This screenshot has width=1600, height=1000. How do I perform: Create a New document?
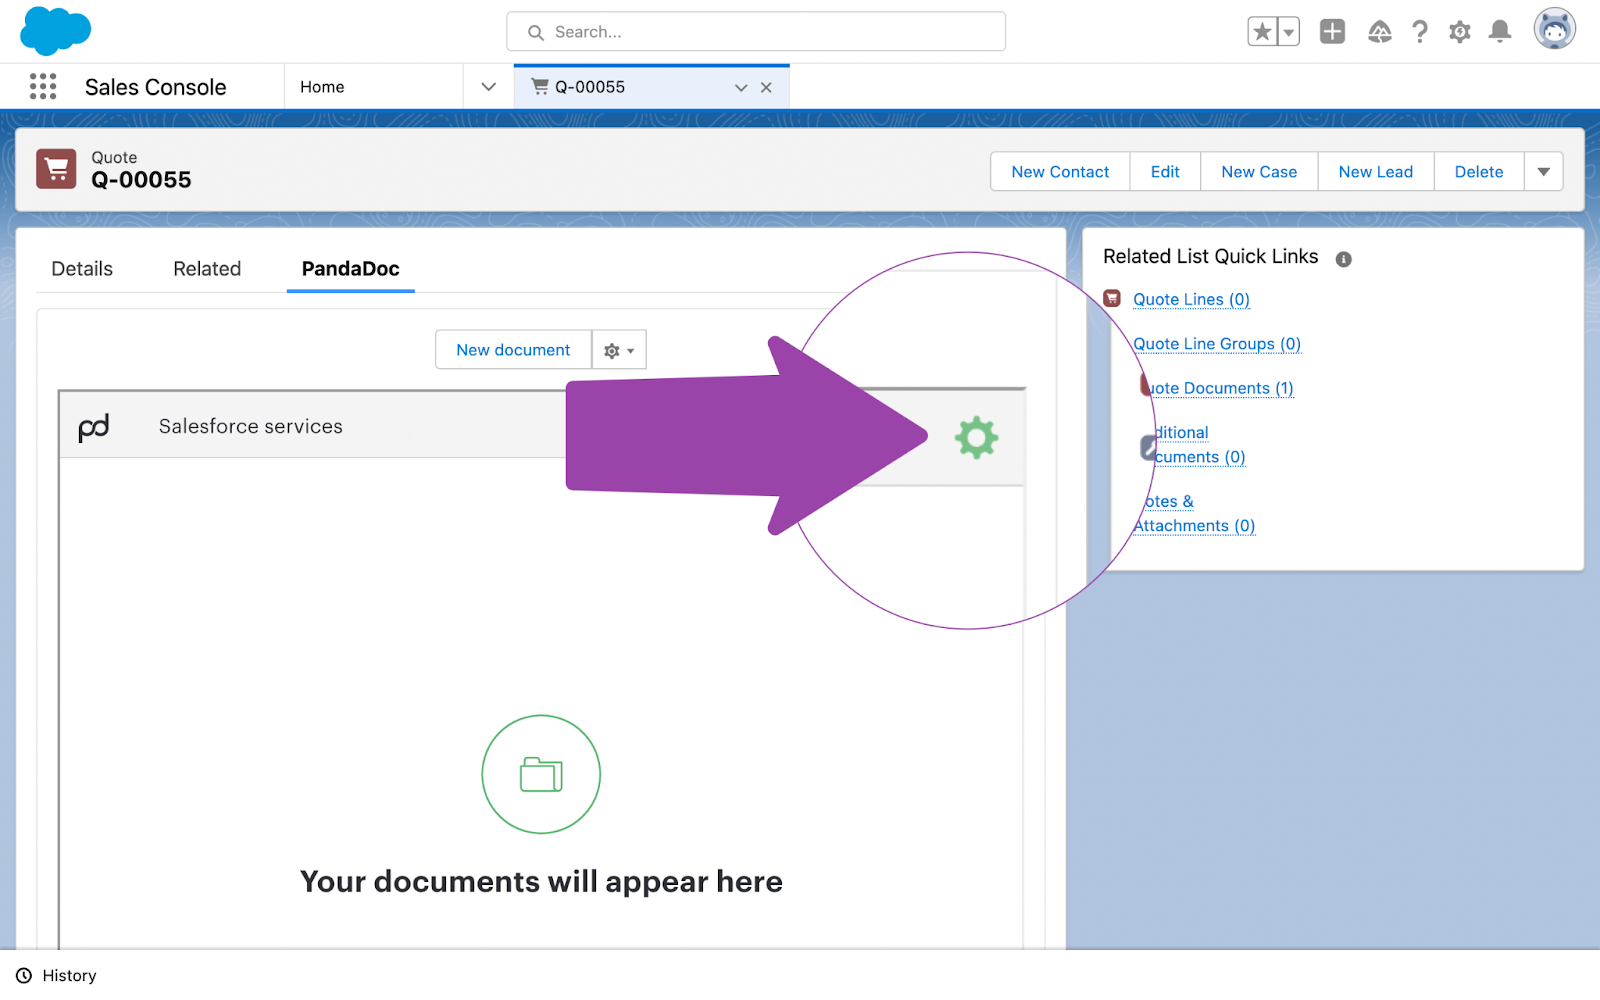[513, 350]
